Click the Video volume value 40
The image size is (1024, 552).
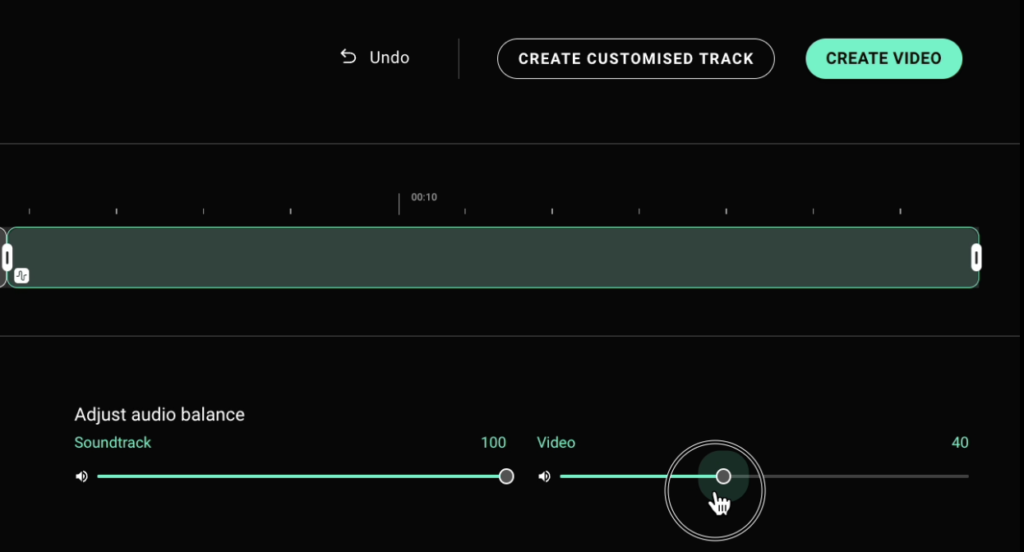tap(960, 443)
